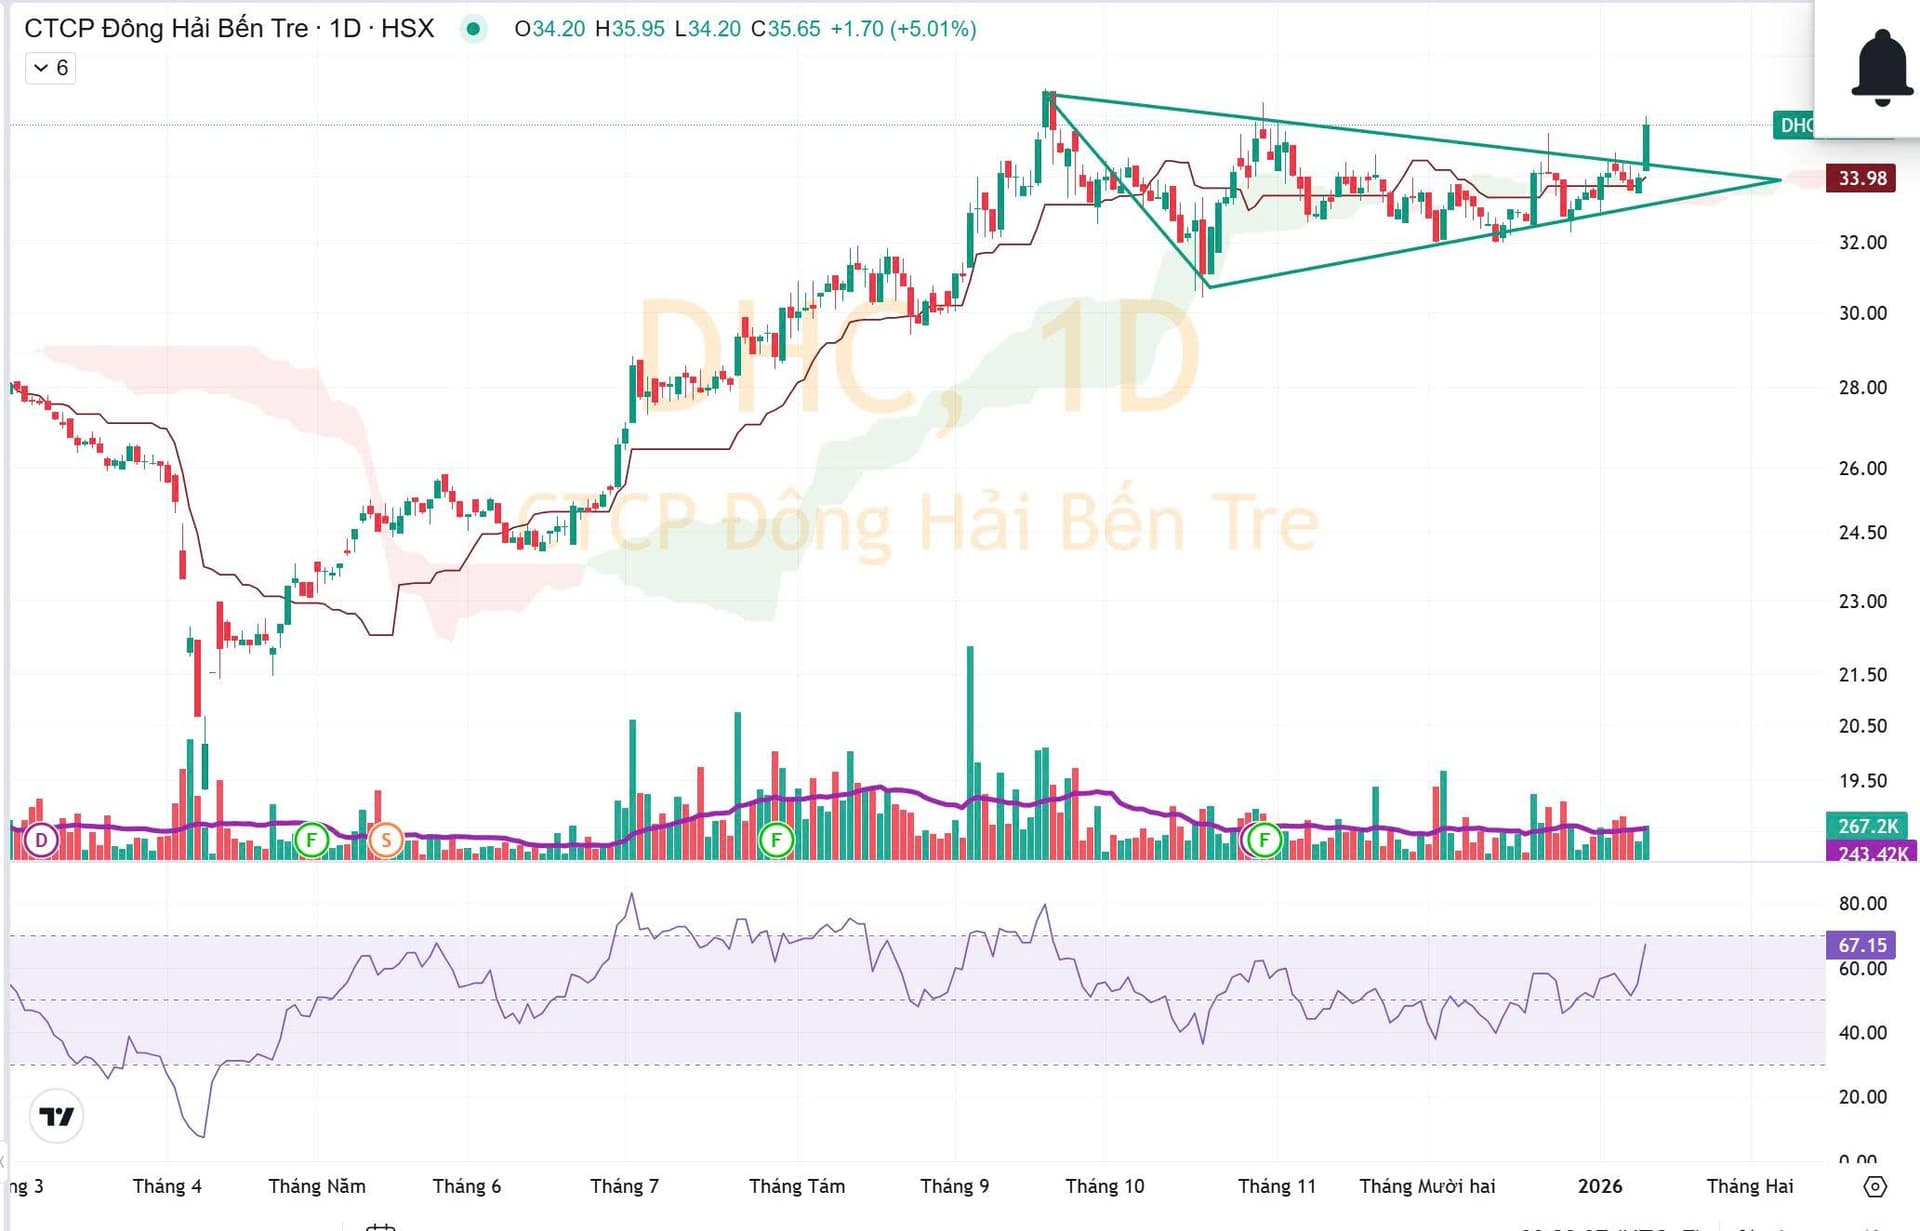Viewport: 1920px width, 1231px height.
Task: Click the 33.98 price label on the axis
Action: 1861,178
